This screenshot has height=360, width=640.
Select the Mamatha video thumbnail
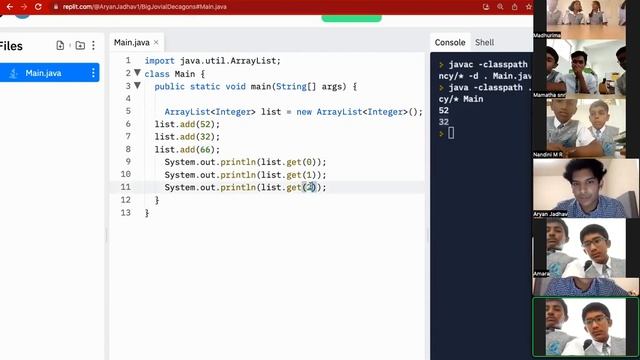[586, 69]
